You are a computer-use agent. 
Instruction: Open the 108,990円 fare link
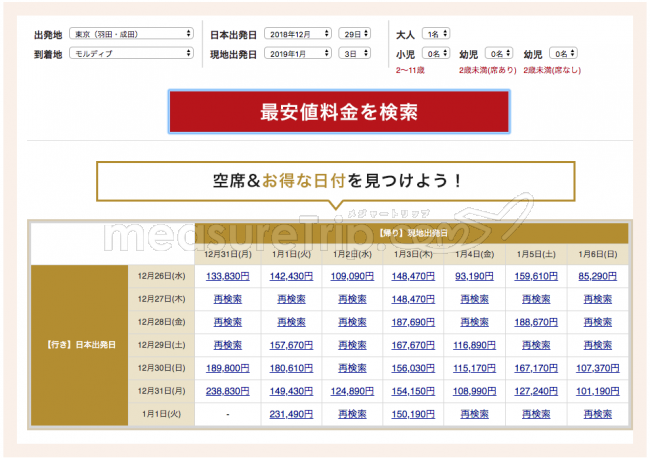pyautogui.click(x=474, y=391)
